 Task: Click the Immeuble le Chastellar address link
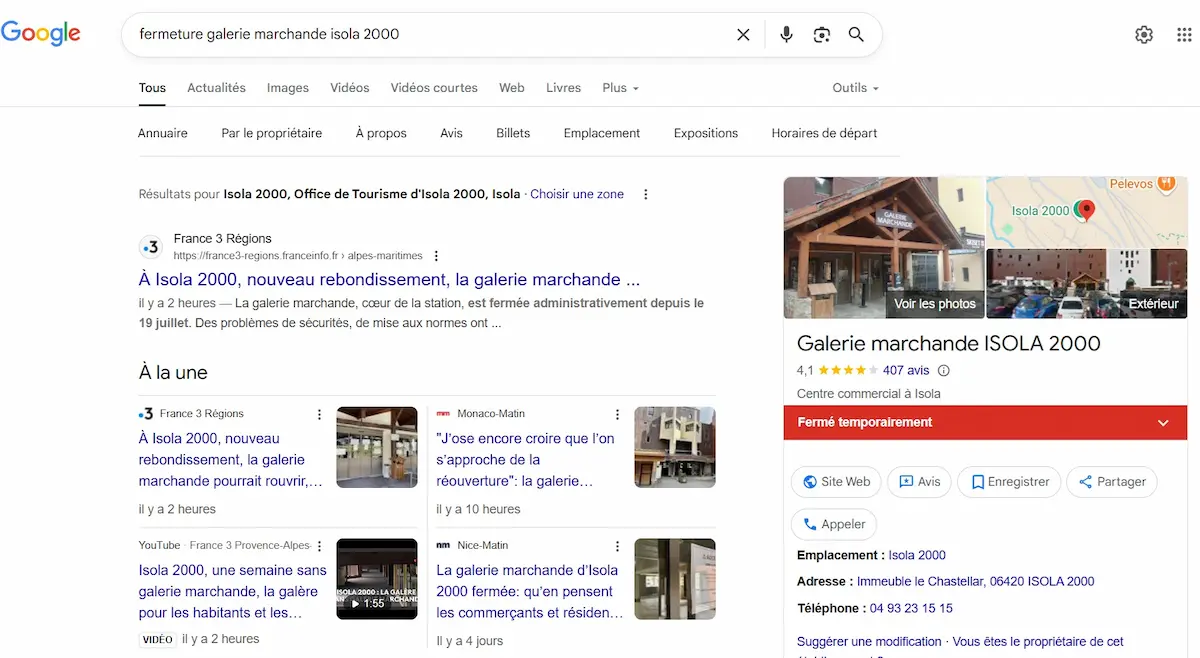(976, 581)
